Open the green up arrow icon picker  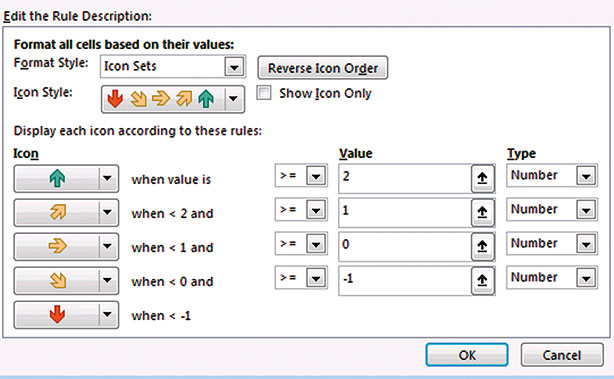click(66, 179)
